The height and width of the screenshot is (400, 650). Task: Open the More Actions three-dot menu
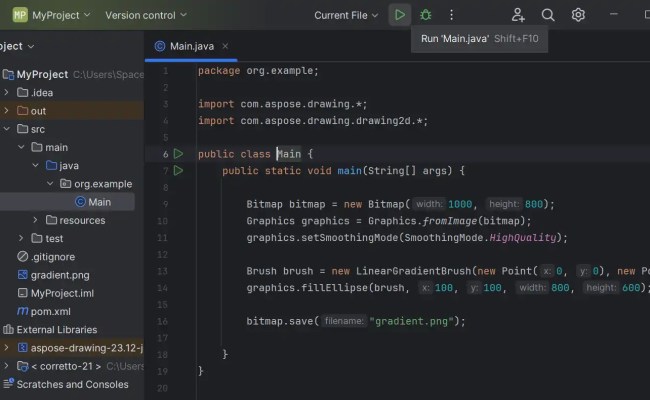(451, 15)
